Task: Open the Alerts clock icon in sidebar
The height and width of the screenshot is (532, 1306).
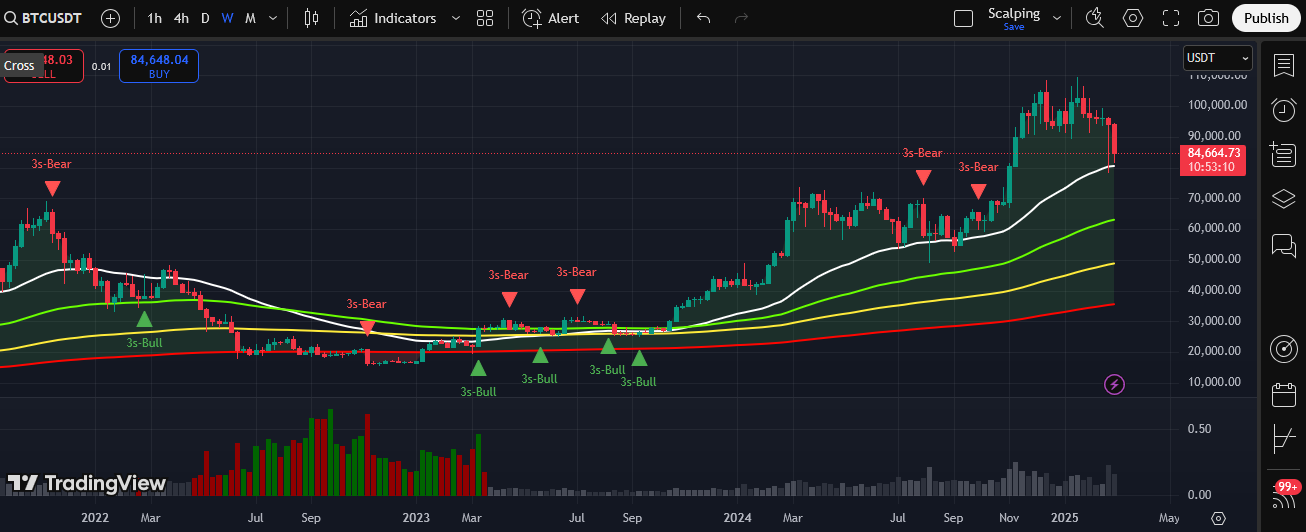Action: click(1284, 110)
